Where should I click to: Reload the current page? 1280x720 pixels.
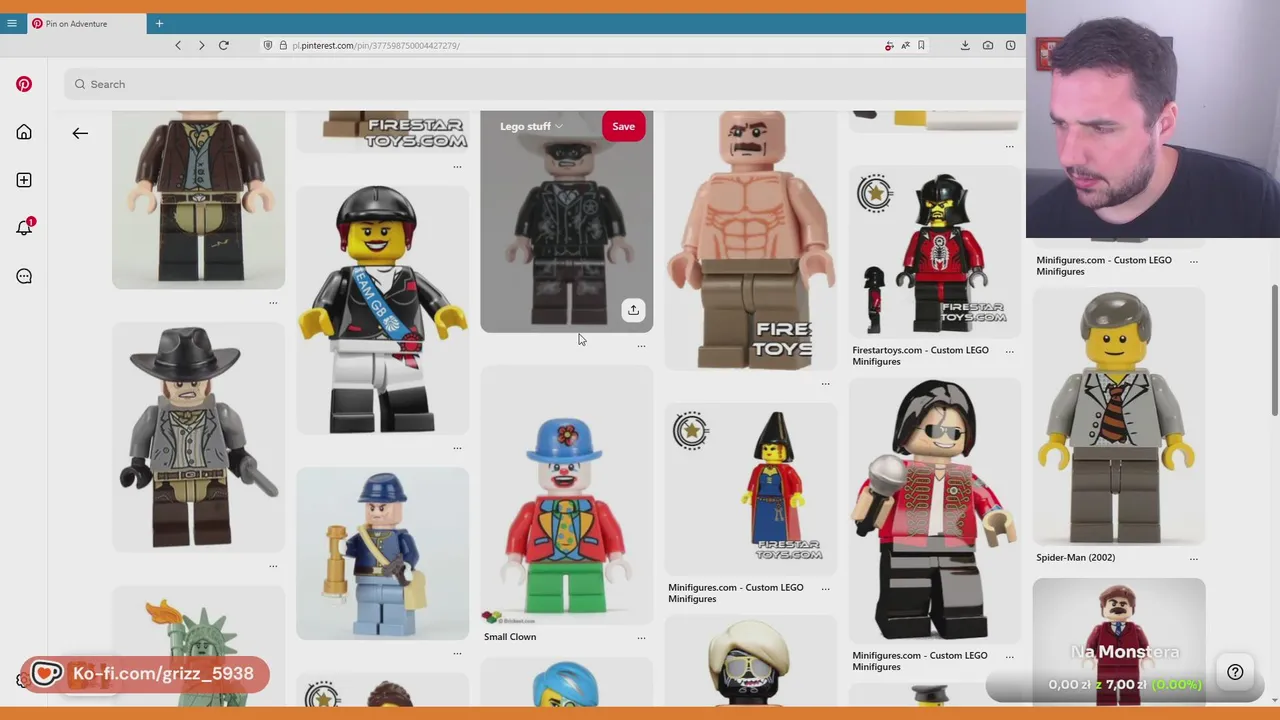click(224, 45)
